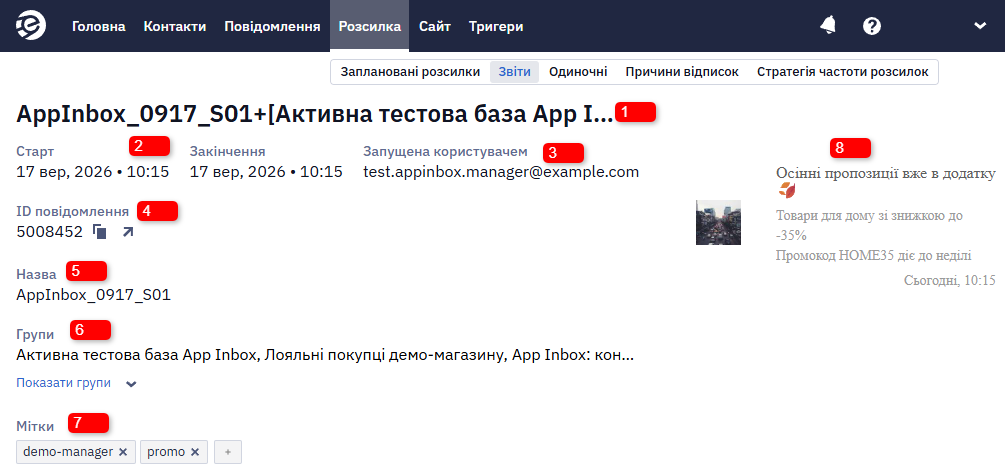Image resolution: width=1005 pixels, height=475 pixels.
Task: Click the ID повідомлення label
Action: pyautogui.click(x=72, y=211)
